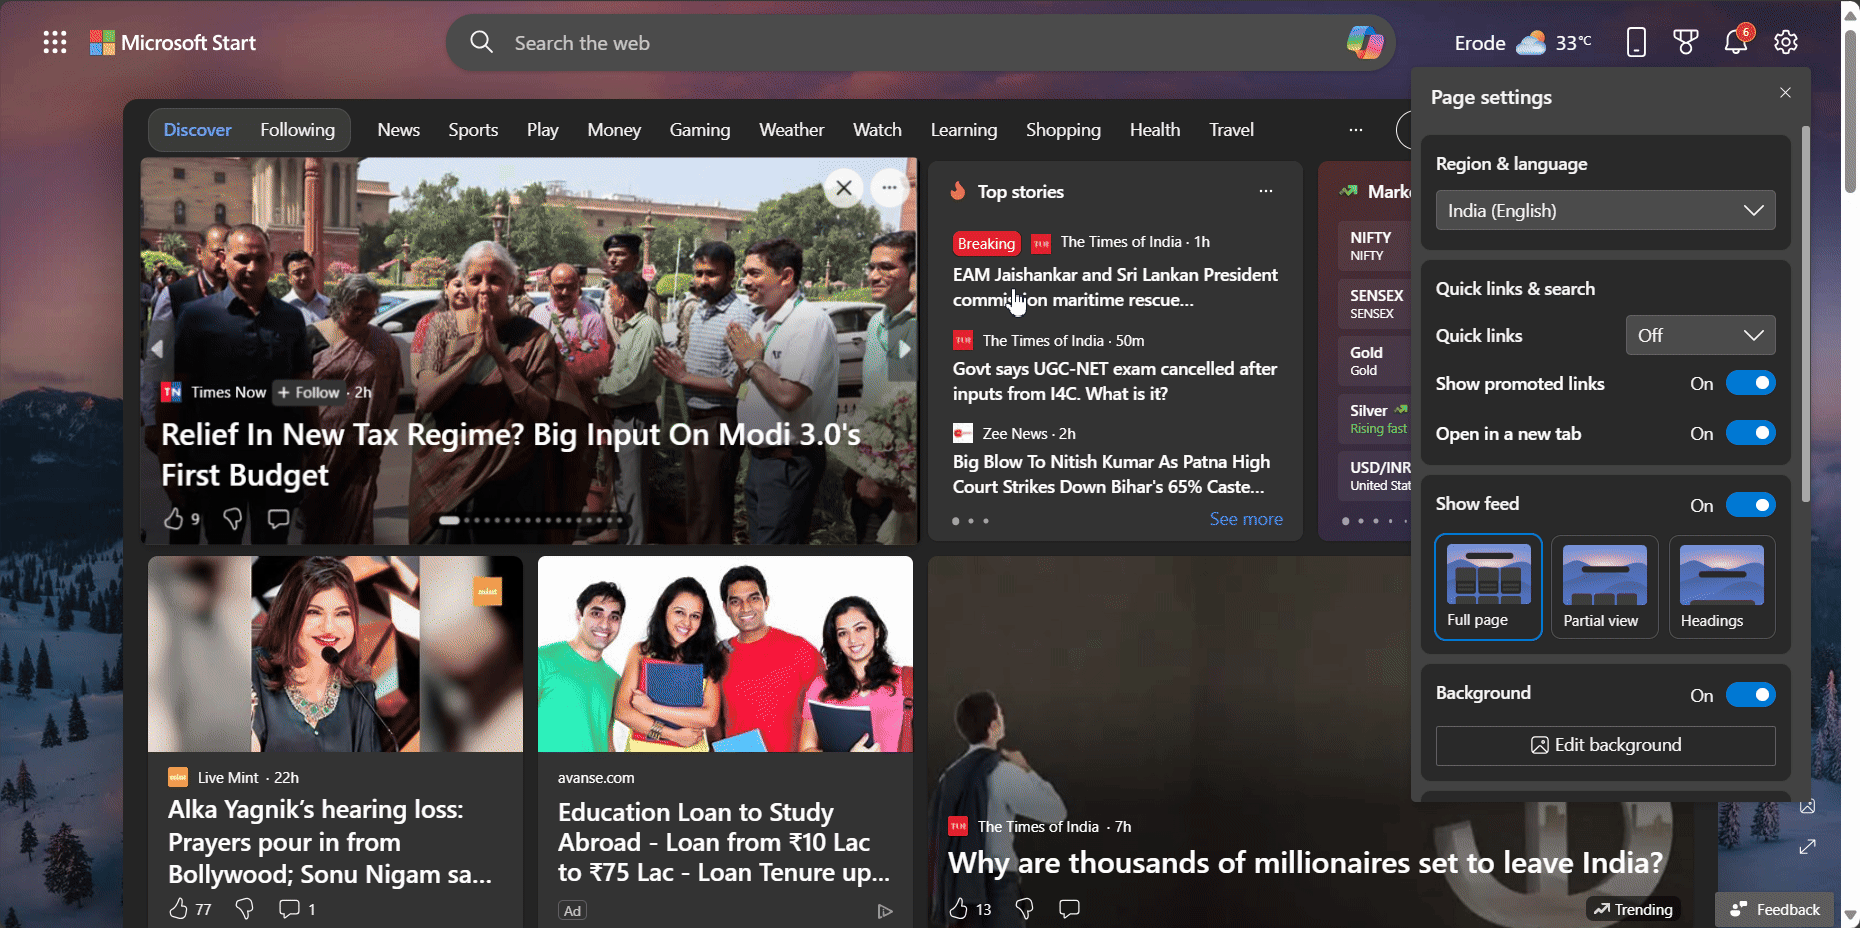The image size is (1860, 928).
Task: Click the Page settings panel scrollbar
Action: coord(1805,314)
